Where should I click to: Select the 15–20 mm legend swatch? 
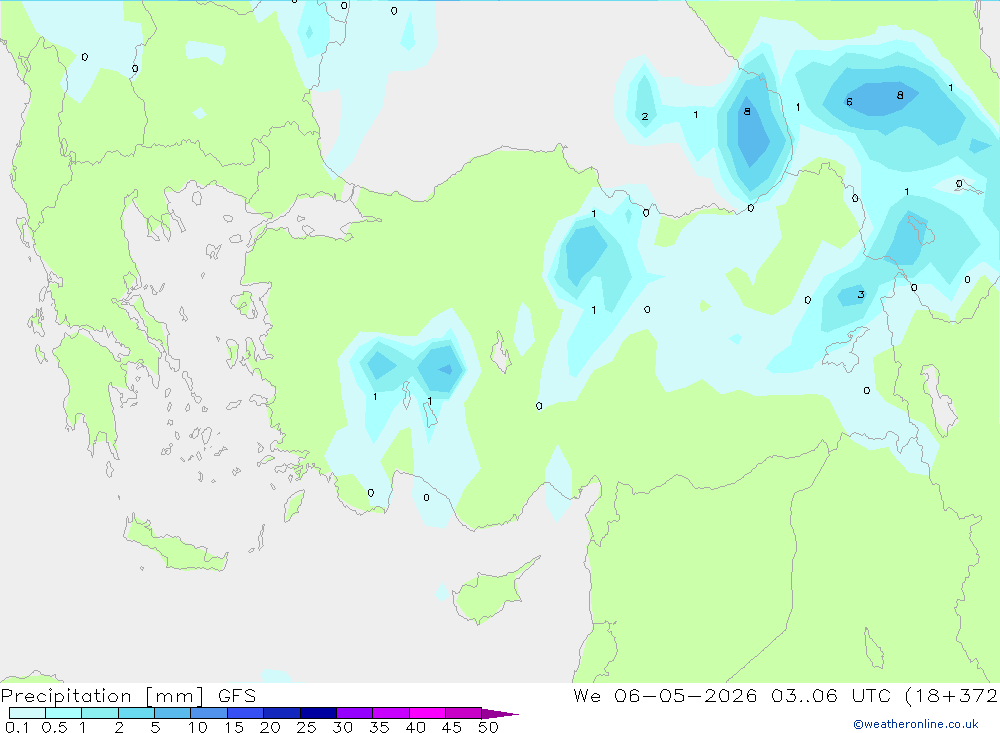point(246,713)
